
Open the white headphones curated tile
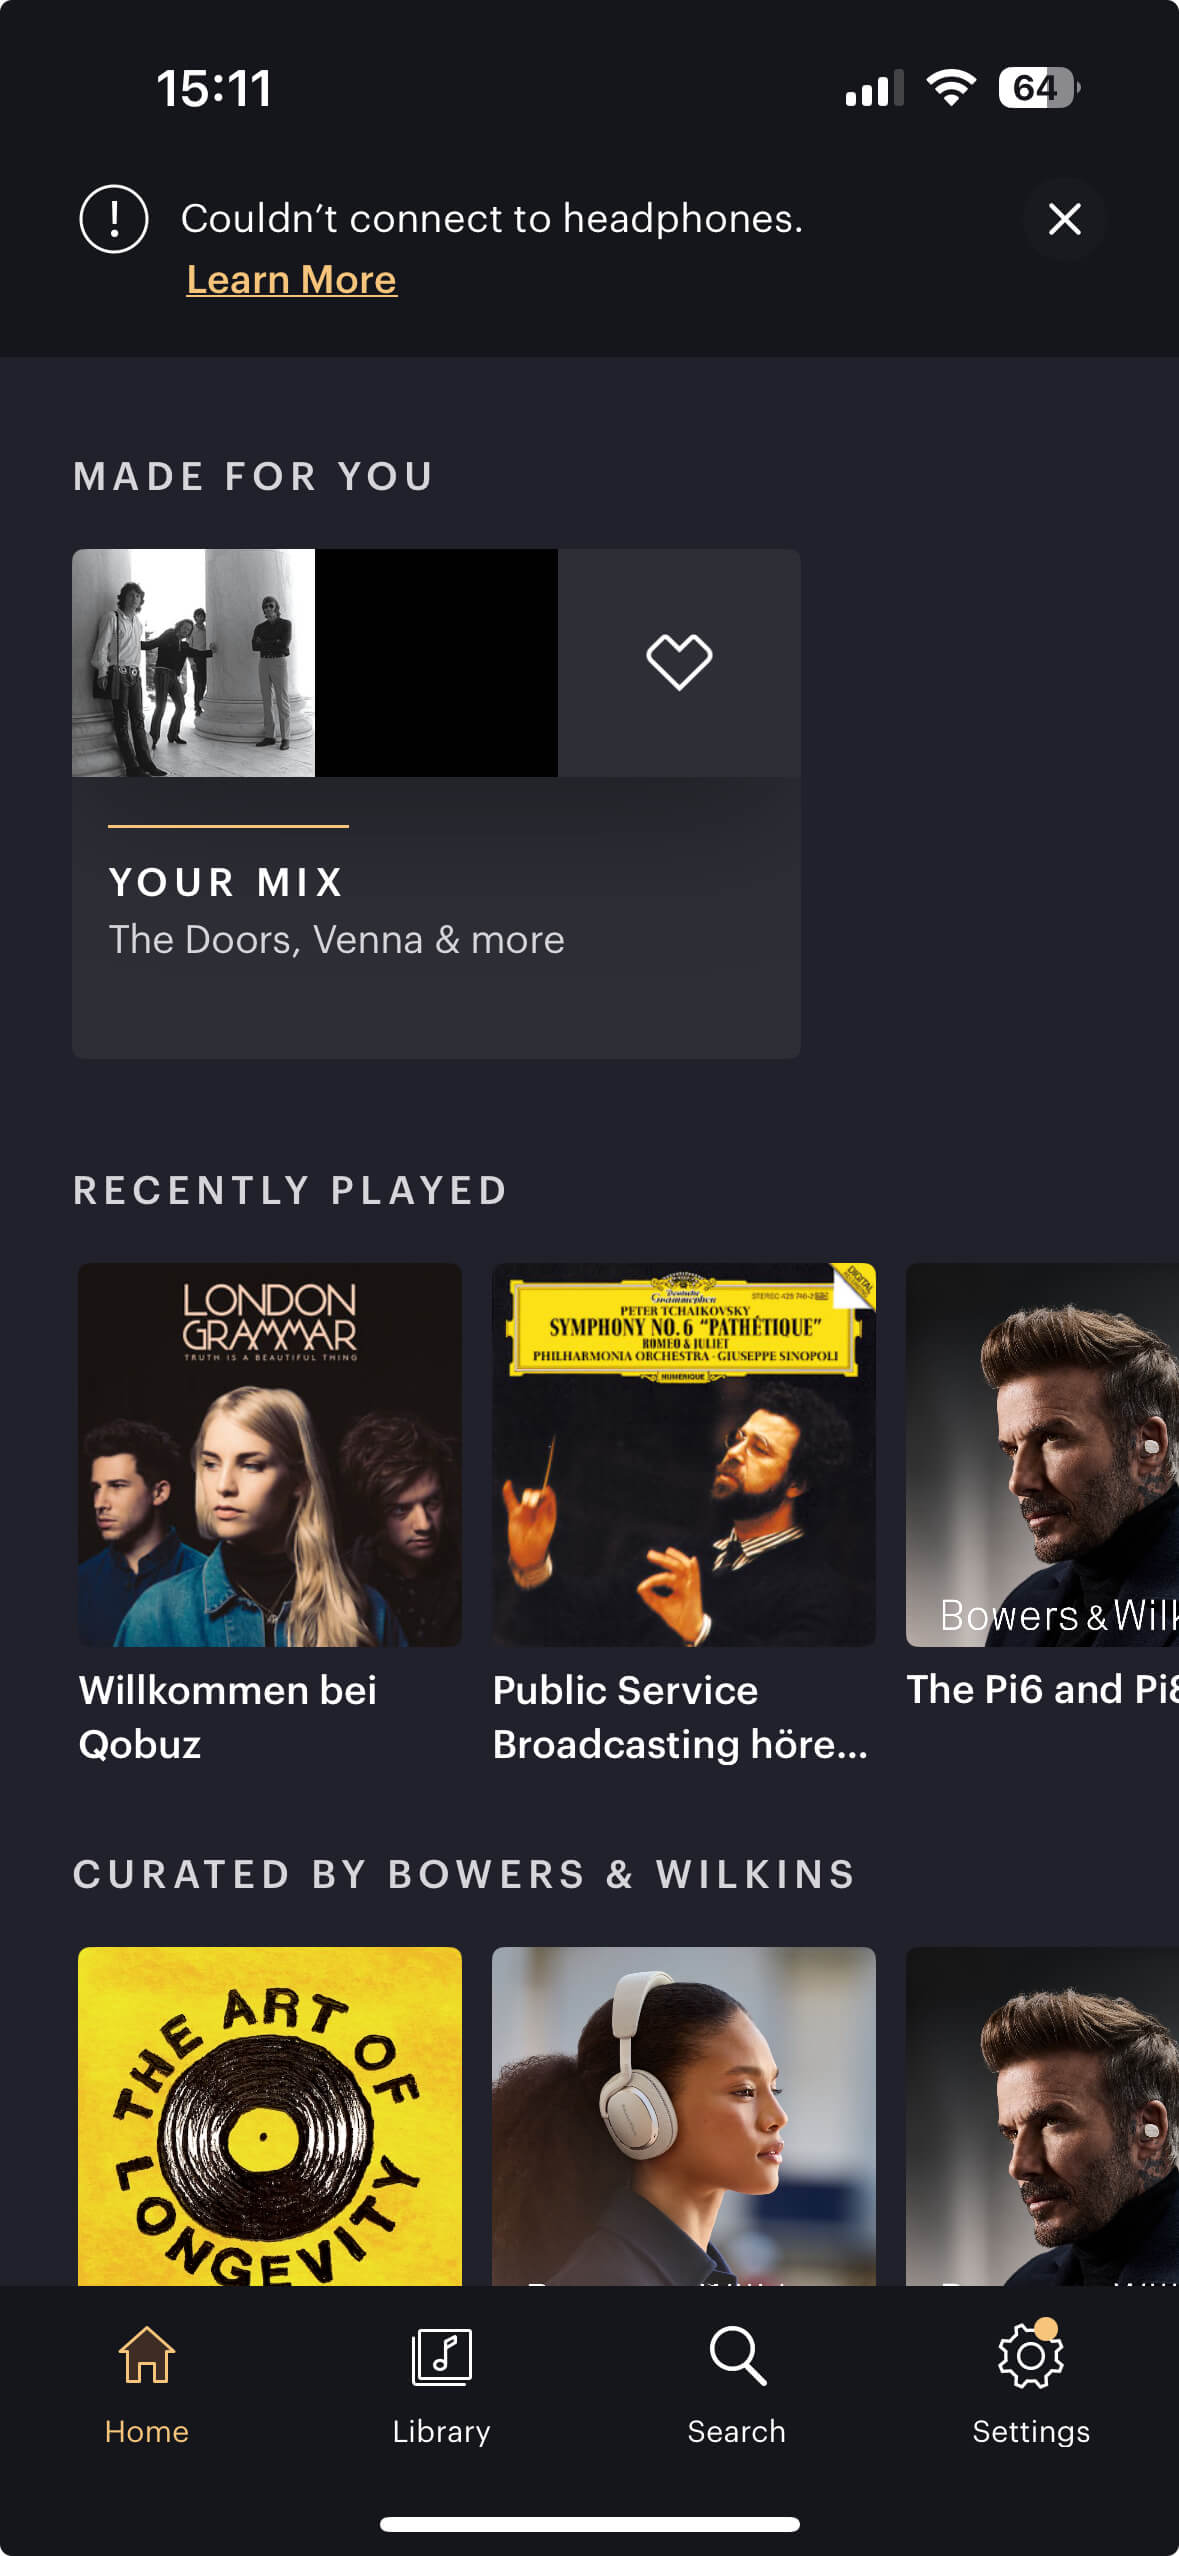[684, 2116]
